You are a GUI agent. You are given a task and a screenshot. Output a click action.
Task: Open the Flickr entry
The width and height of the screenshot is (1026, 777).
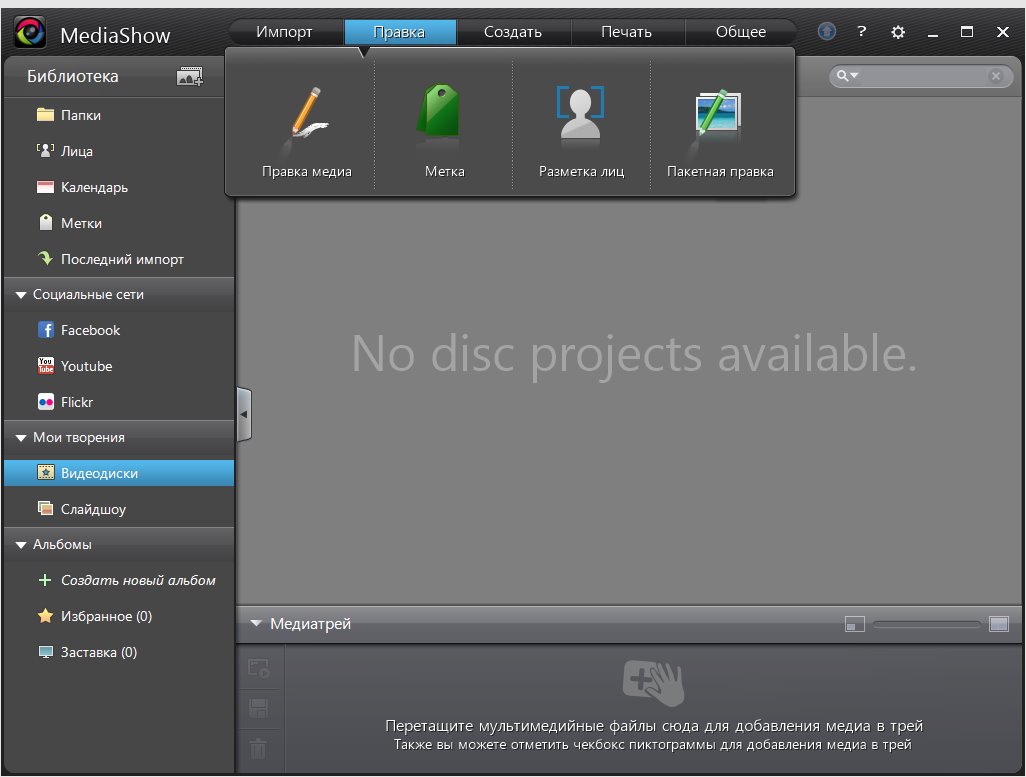pyautogui.click(x=77, y=402)
